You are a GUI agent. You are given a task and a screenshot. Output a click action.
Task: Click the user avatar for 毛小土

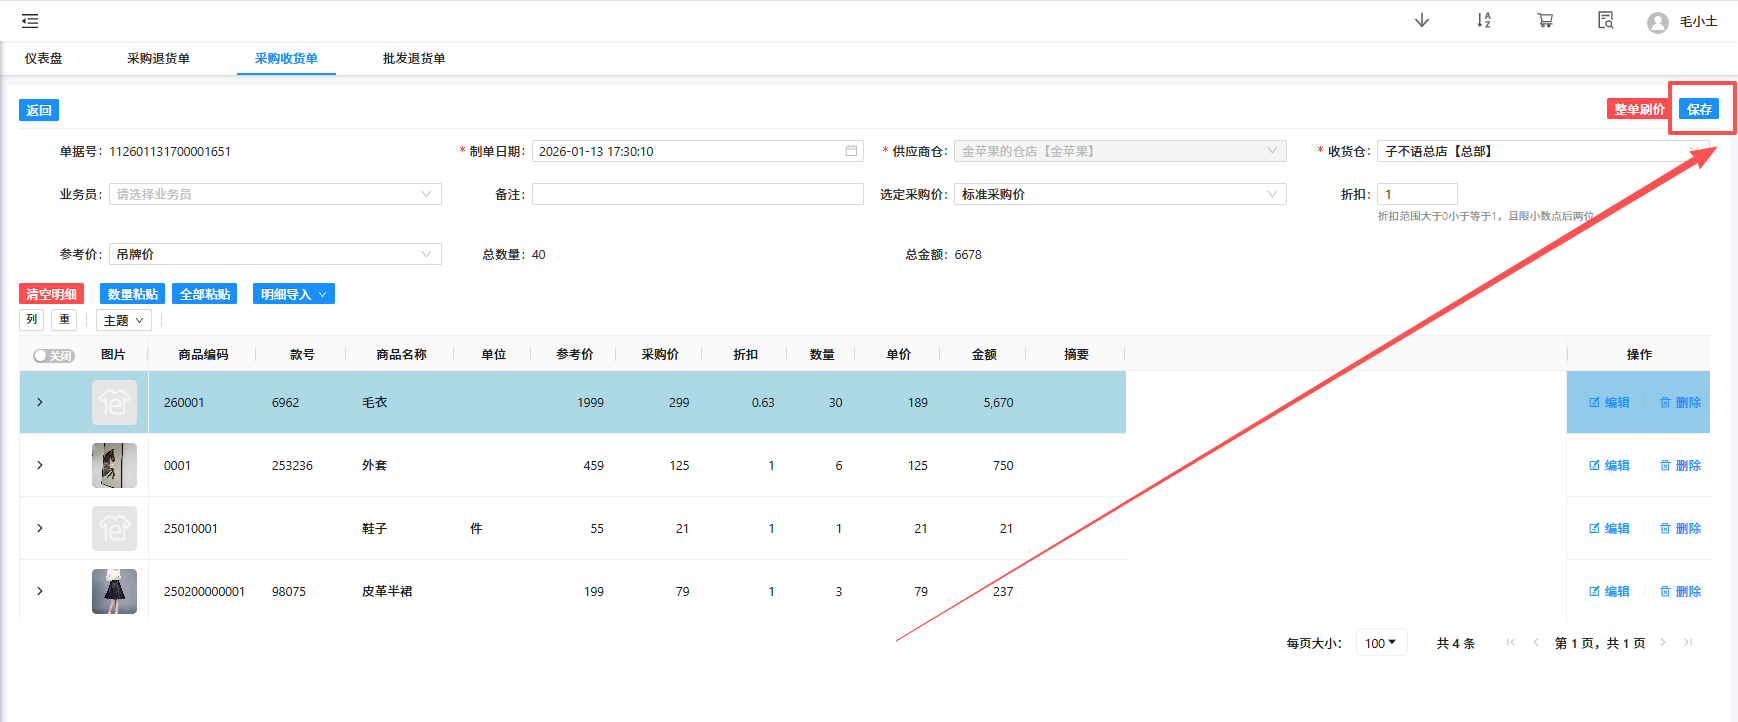1657,22
